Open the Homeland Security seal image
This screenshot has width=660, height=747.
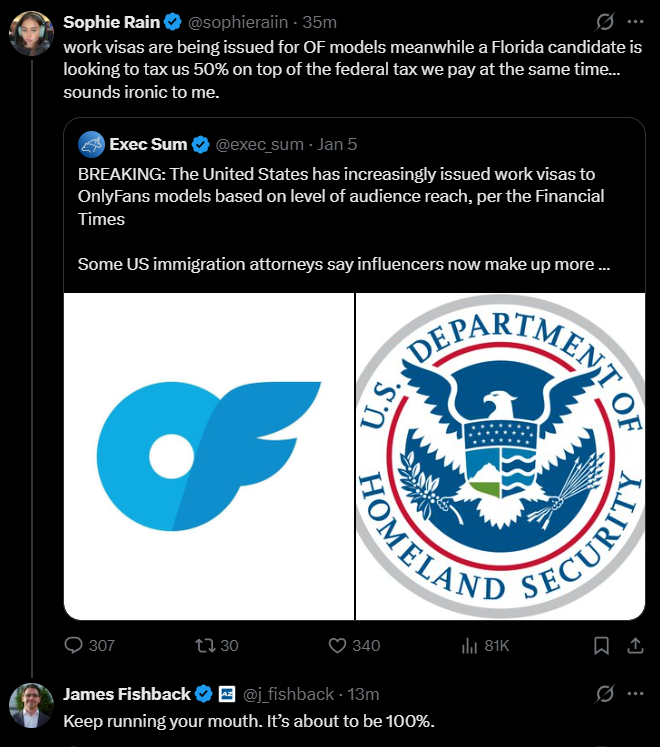coord(501,456)
